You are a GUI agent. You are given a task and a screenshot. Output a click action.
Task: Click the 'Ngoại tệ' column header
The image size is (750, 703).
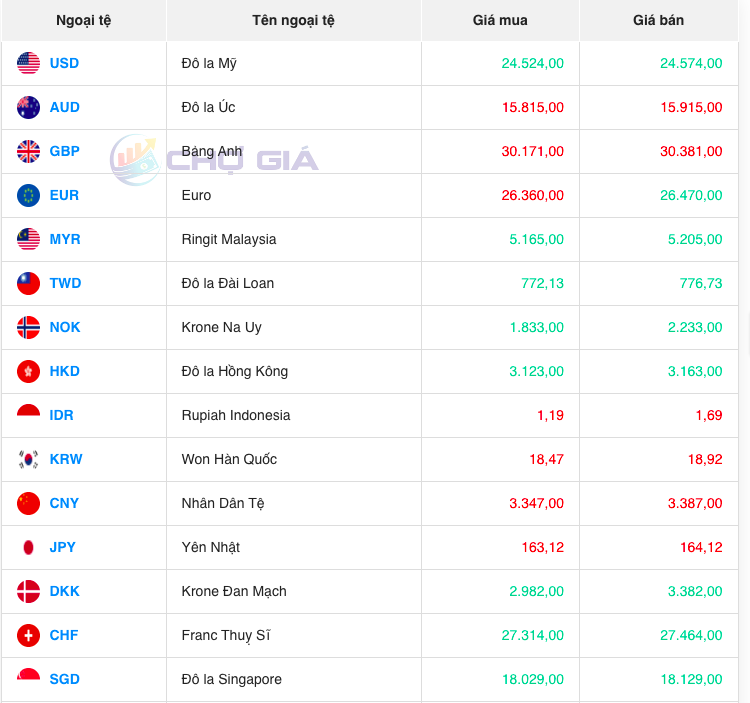(x=84, y=20)
